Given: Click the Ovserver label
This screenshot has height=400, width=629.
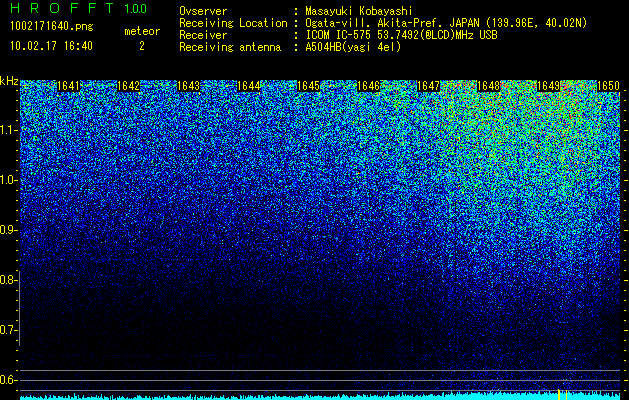Looking at the screenshot, I should (x=203, y=12).
